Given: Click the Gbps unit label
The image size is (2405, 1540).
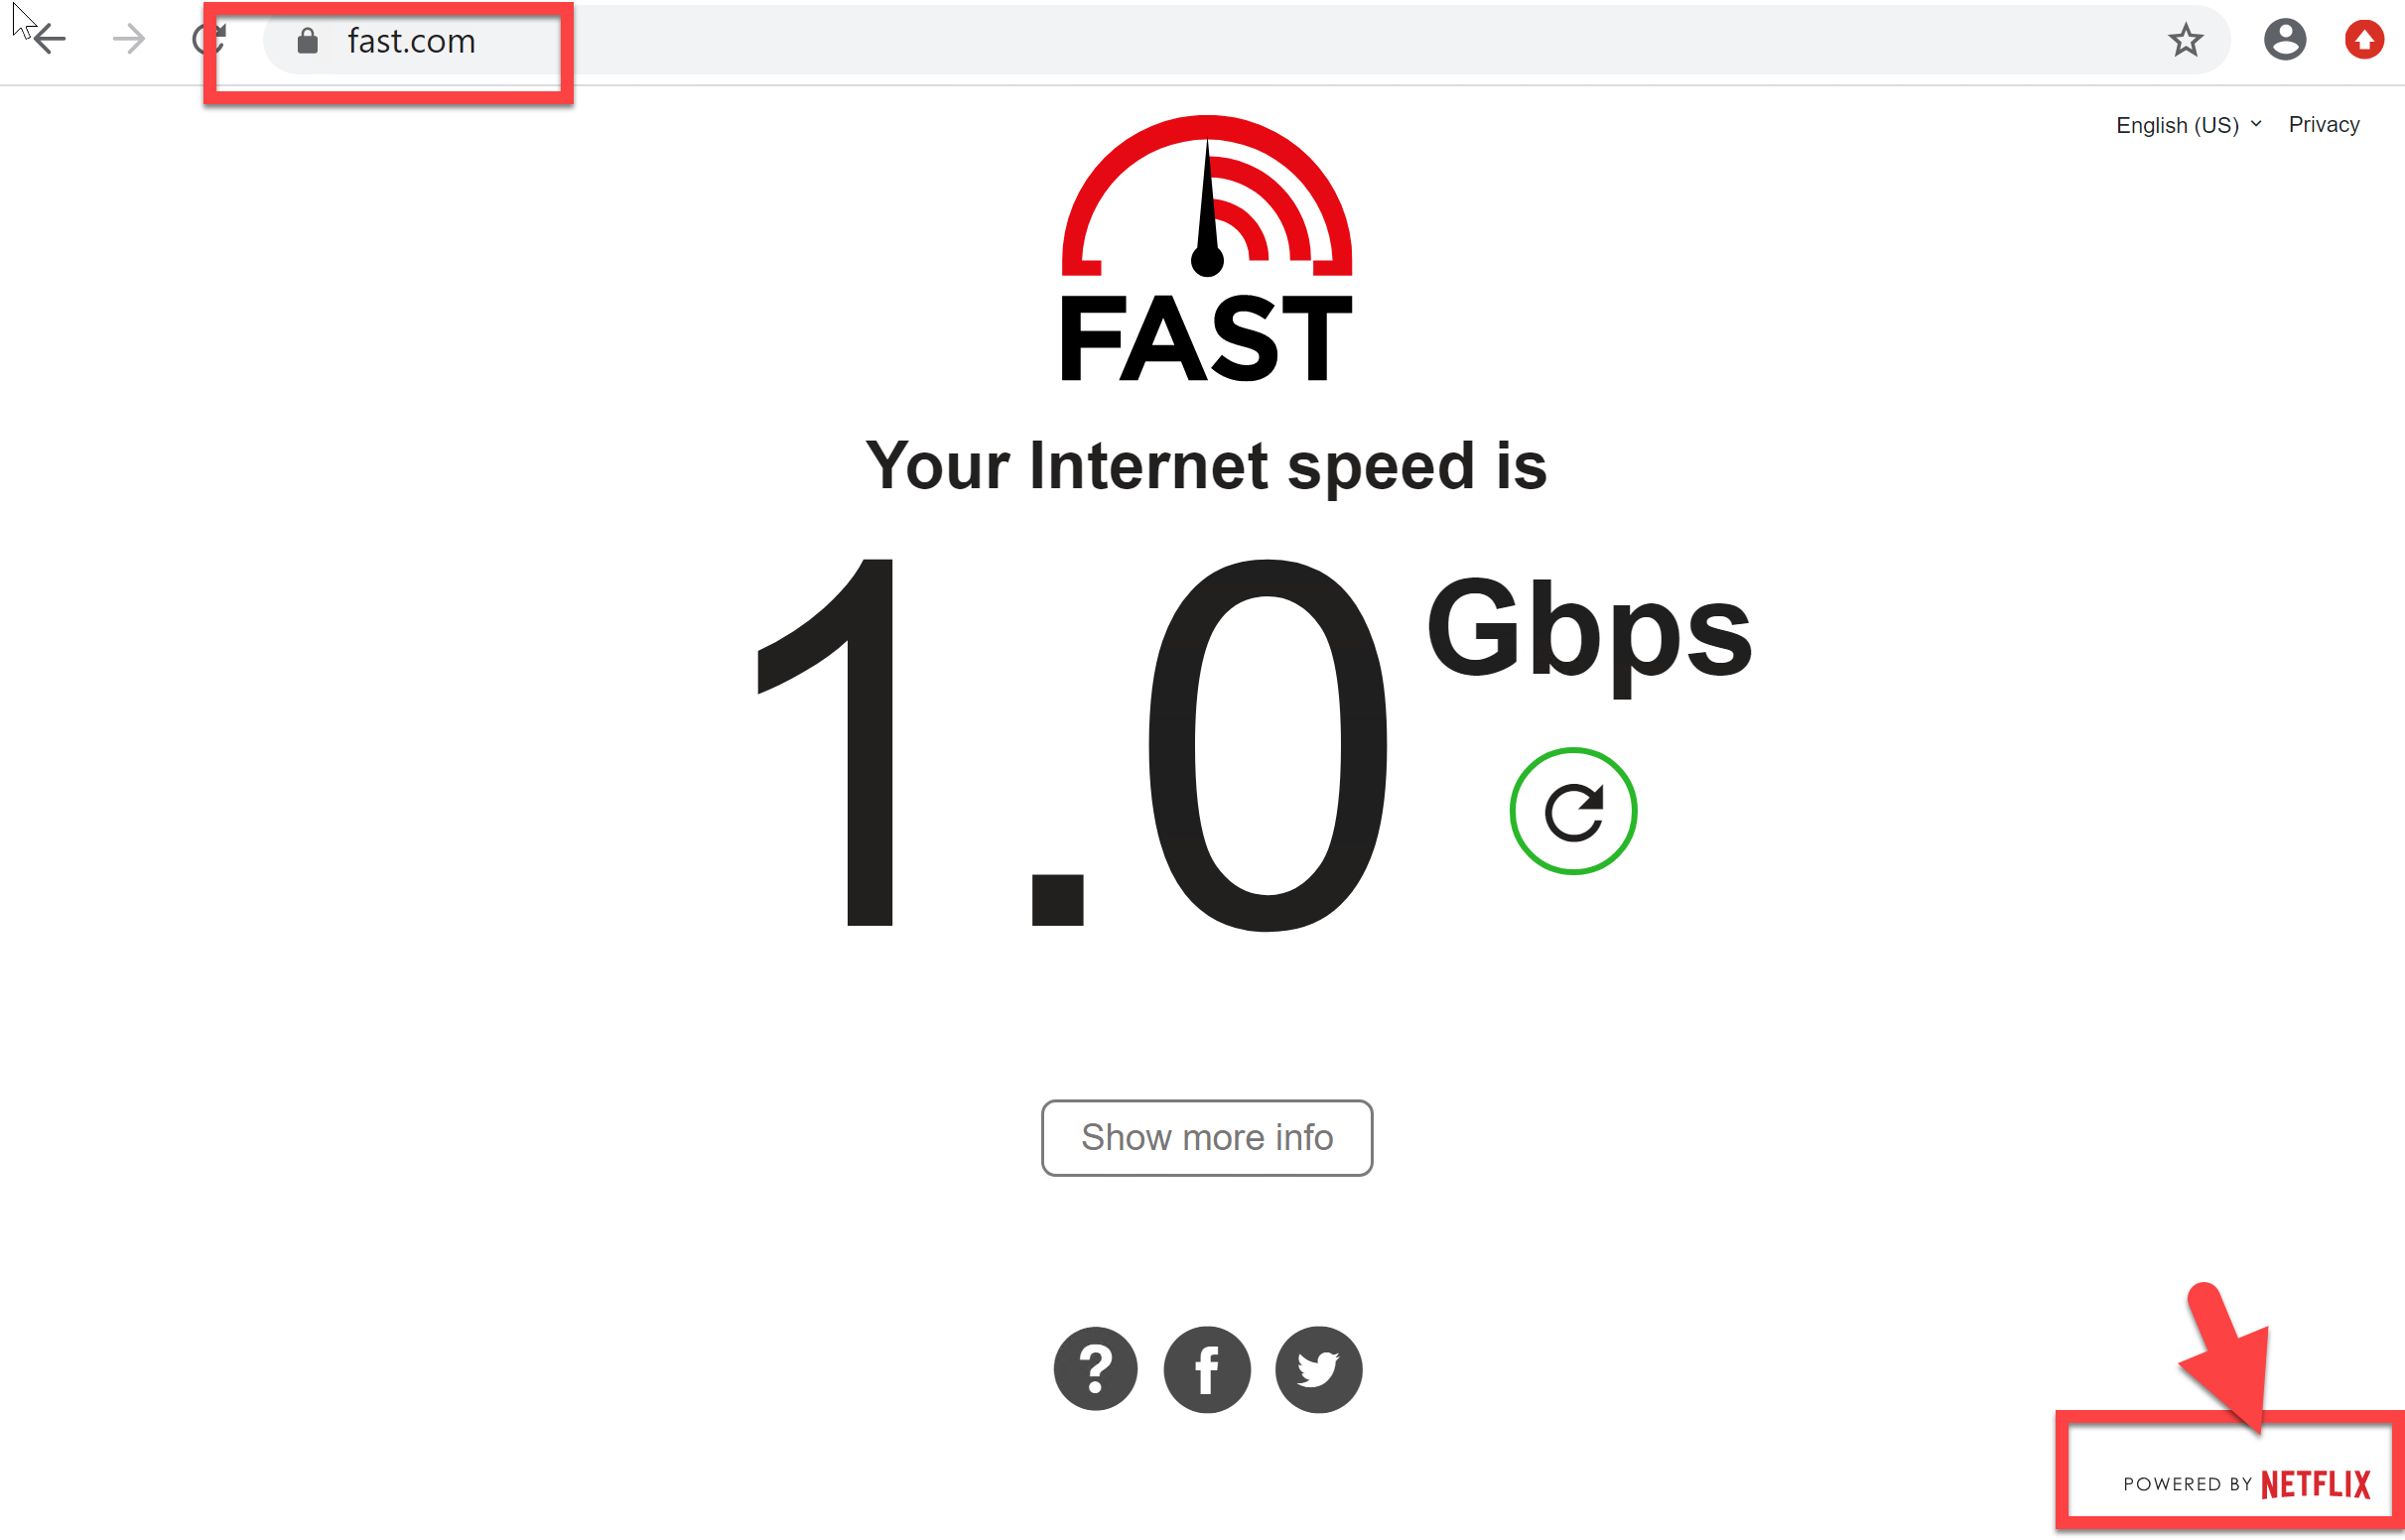Looking at the screenshot, I should (x=1589, y=633).
